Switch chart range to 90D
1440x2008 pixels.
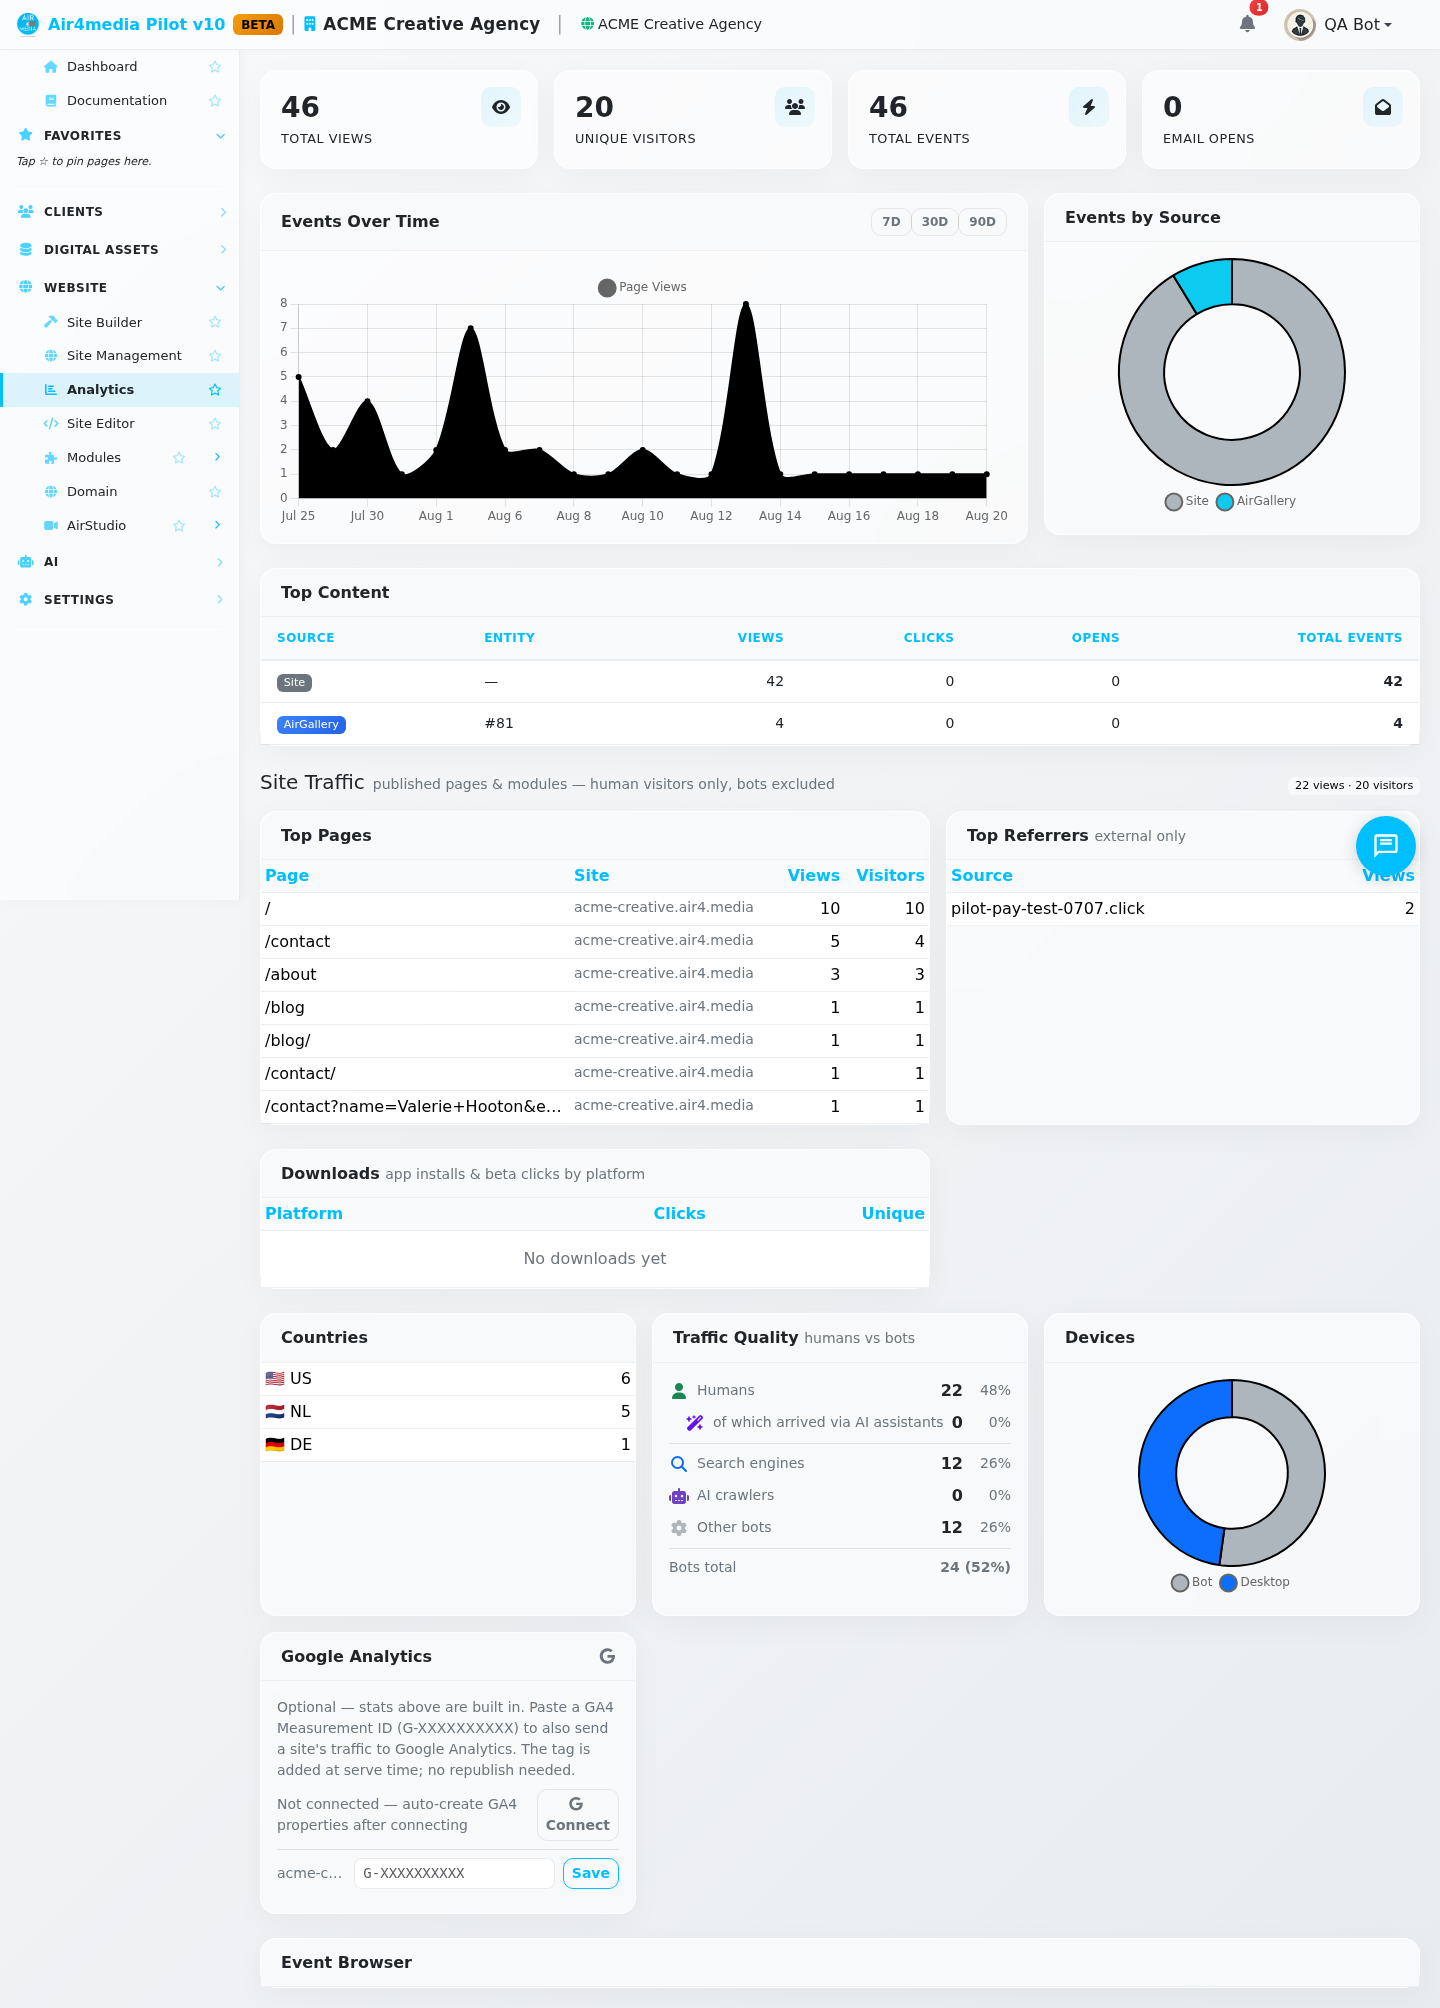pos(983,222)
